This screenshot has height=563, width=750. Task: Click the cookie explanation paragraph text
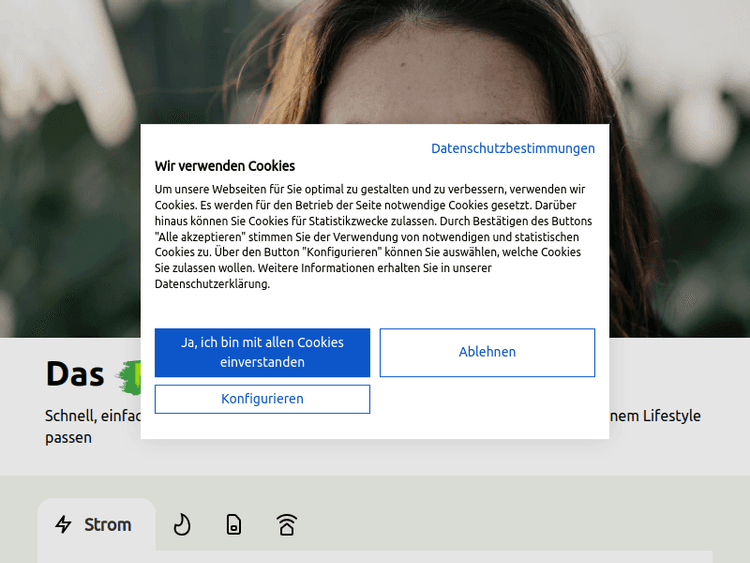370,236
